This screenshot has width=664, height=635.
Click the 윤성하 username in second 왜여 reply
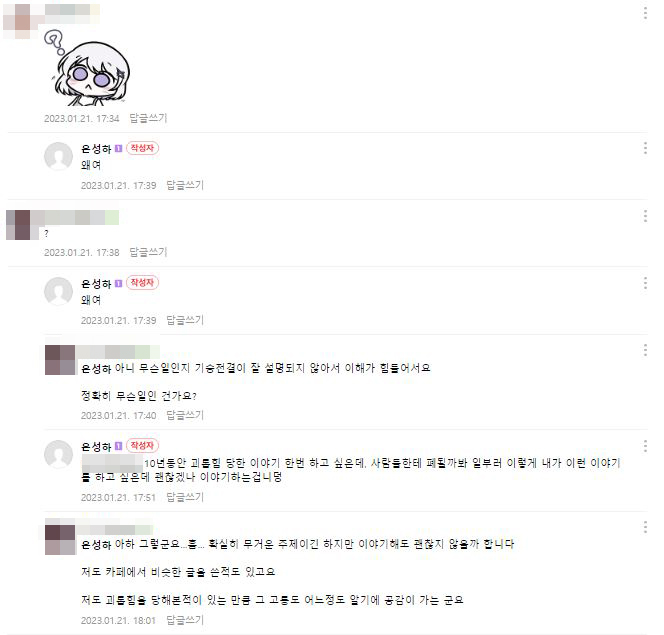[96, 284]
